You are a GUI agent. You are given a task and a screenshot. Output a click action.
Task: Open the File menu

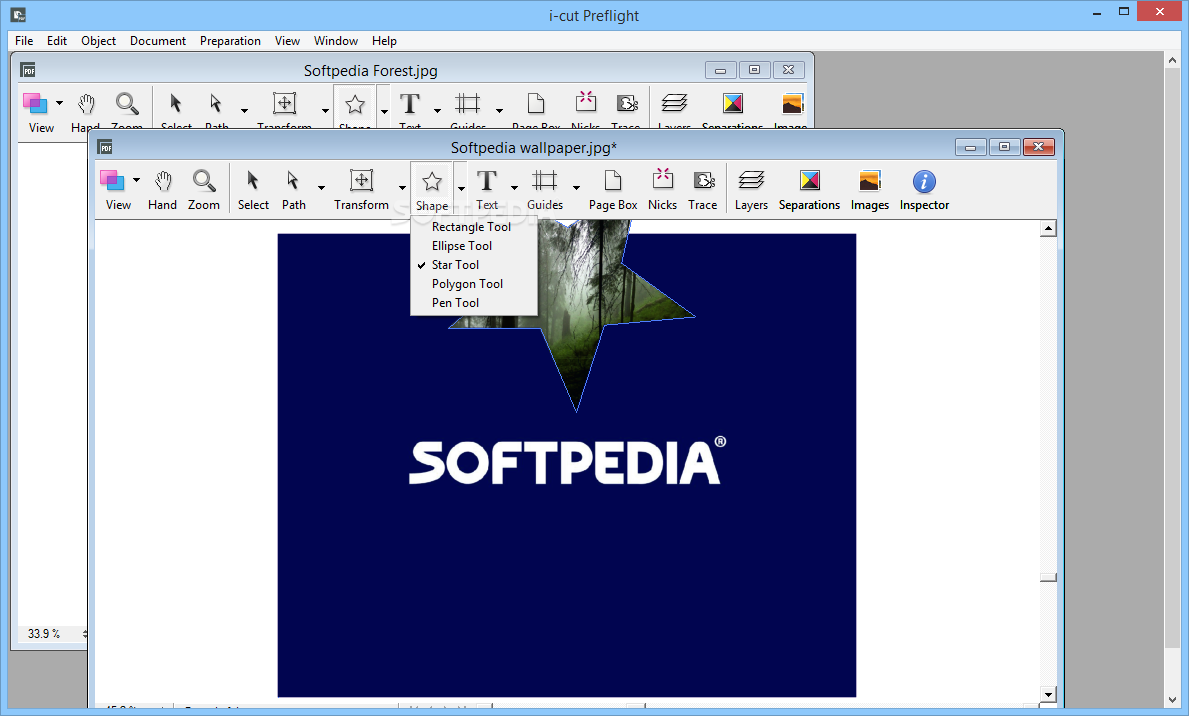coord(24,41)
